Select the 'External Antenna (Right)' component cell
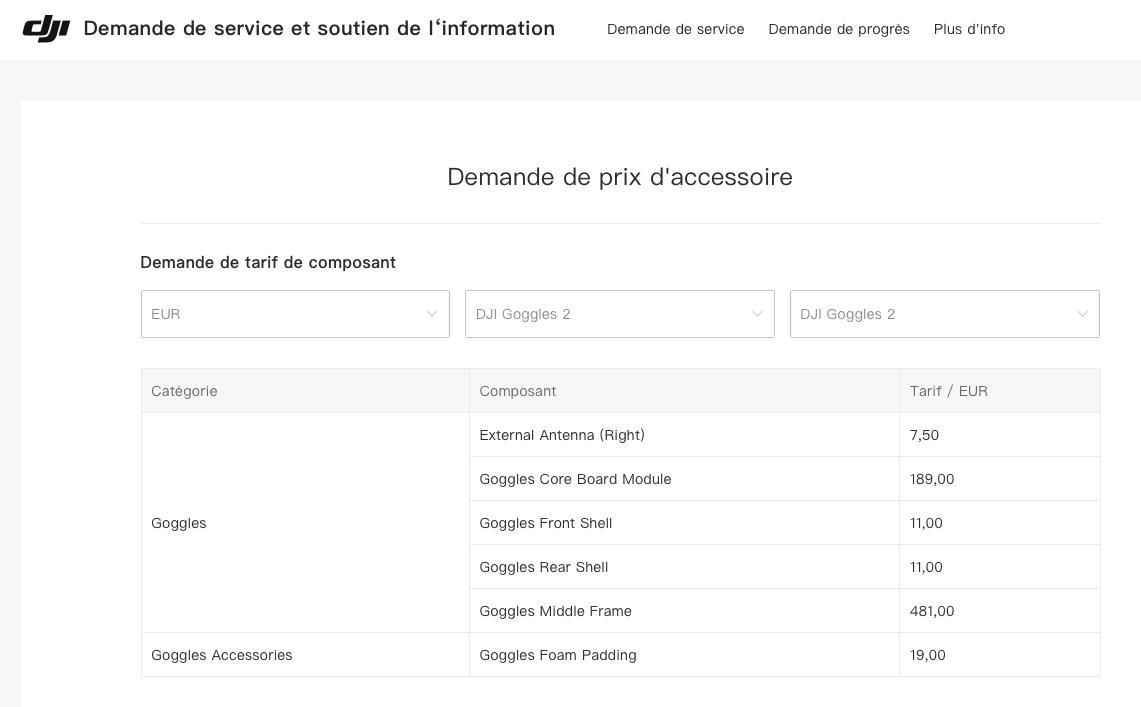 tap(684, 435)
